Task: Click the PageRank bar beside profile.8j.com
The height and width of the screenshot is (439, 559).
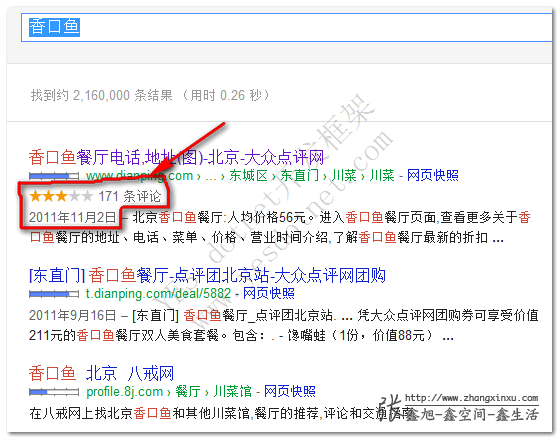Action: 54,392
